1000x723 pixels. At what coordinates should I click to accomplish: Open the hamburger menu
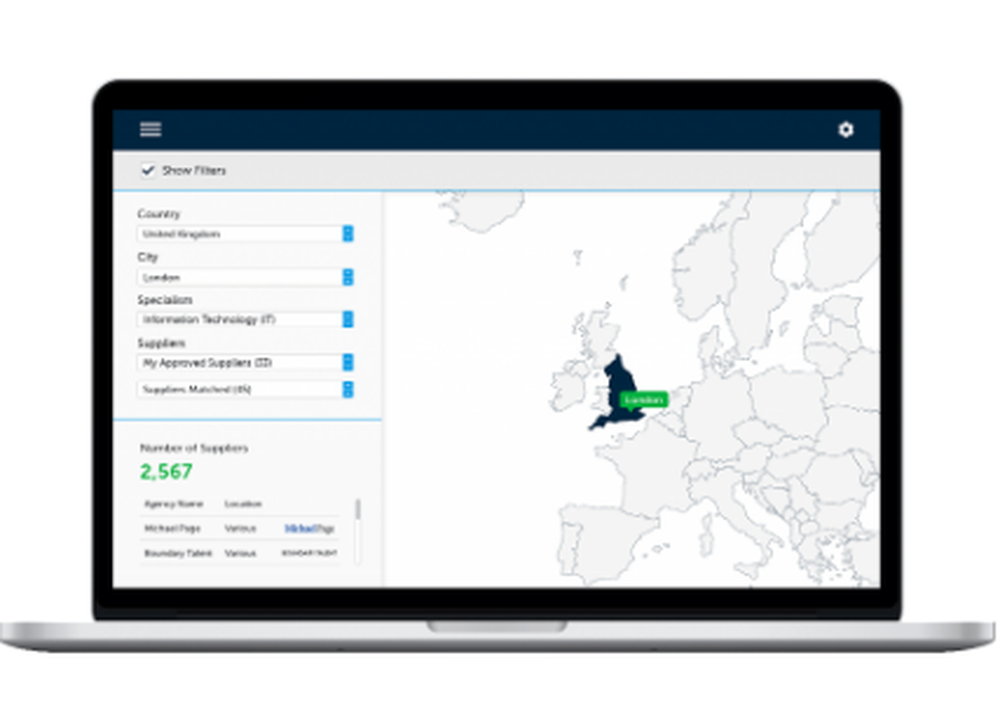(151, 129)
